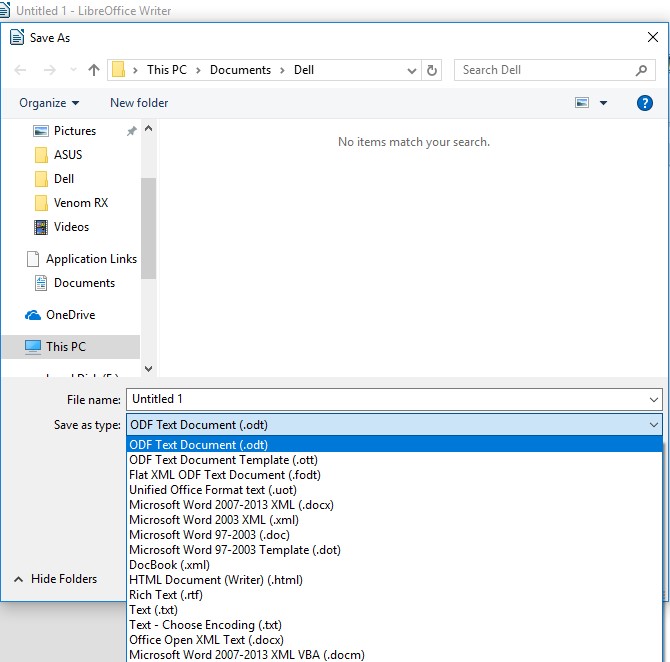Choose Text (.txt) file type
The width and height of the screenshot is (670, 662).
394,609
